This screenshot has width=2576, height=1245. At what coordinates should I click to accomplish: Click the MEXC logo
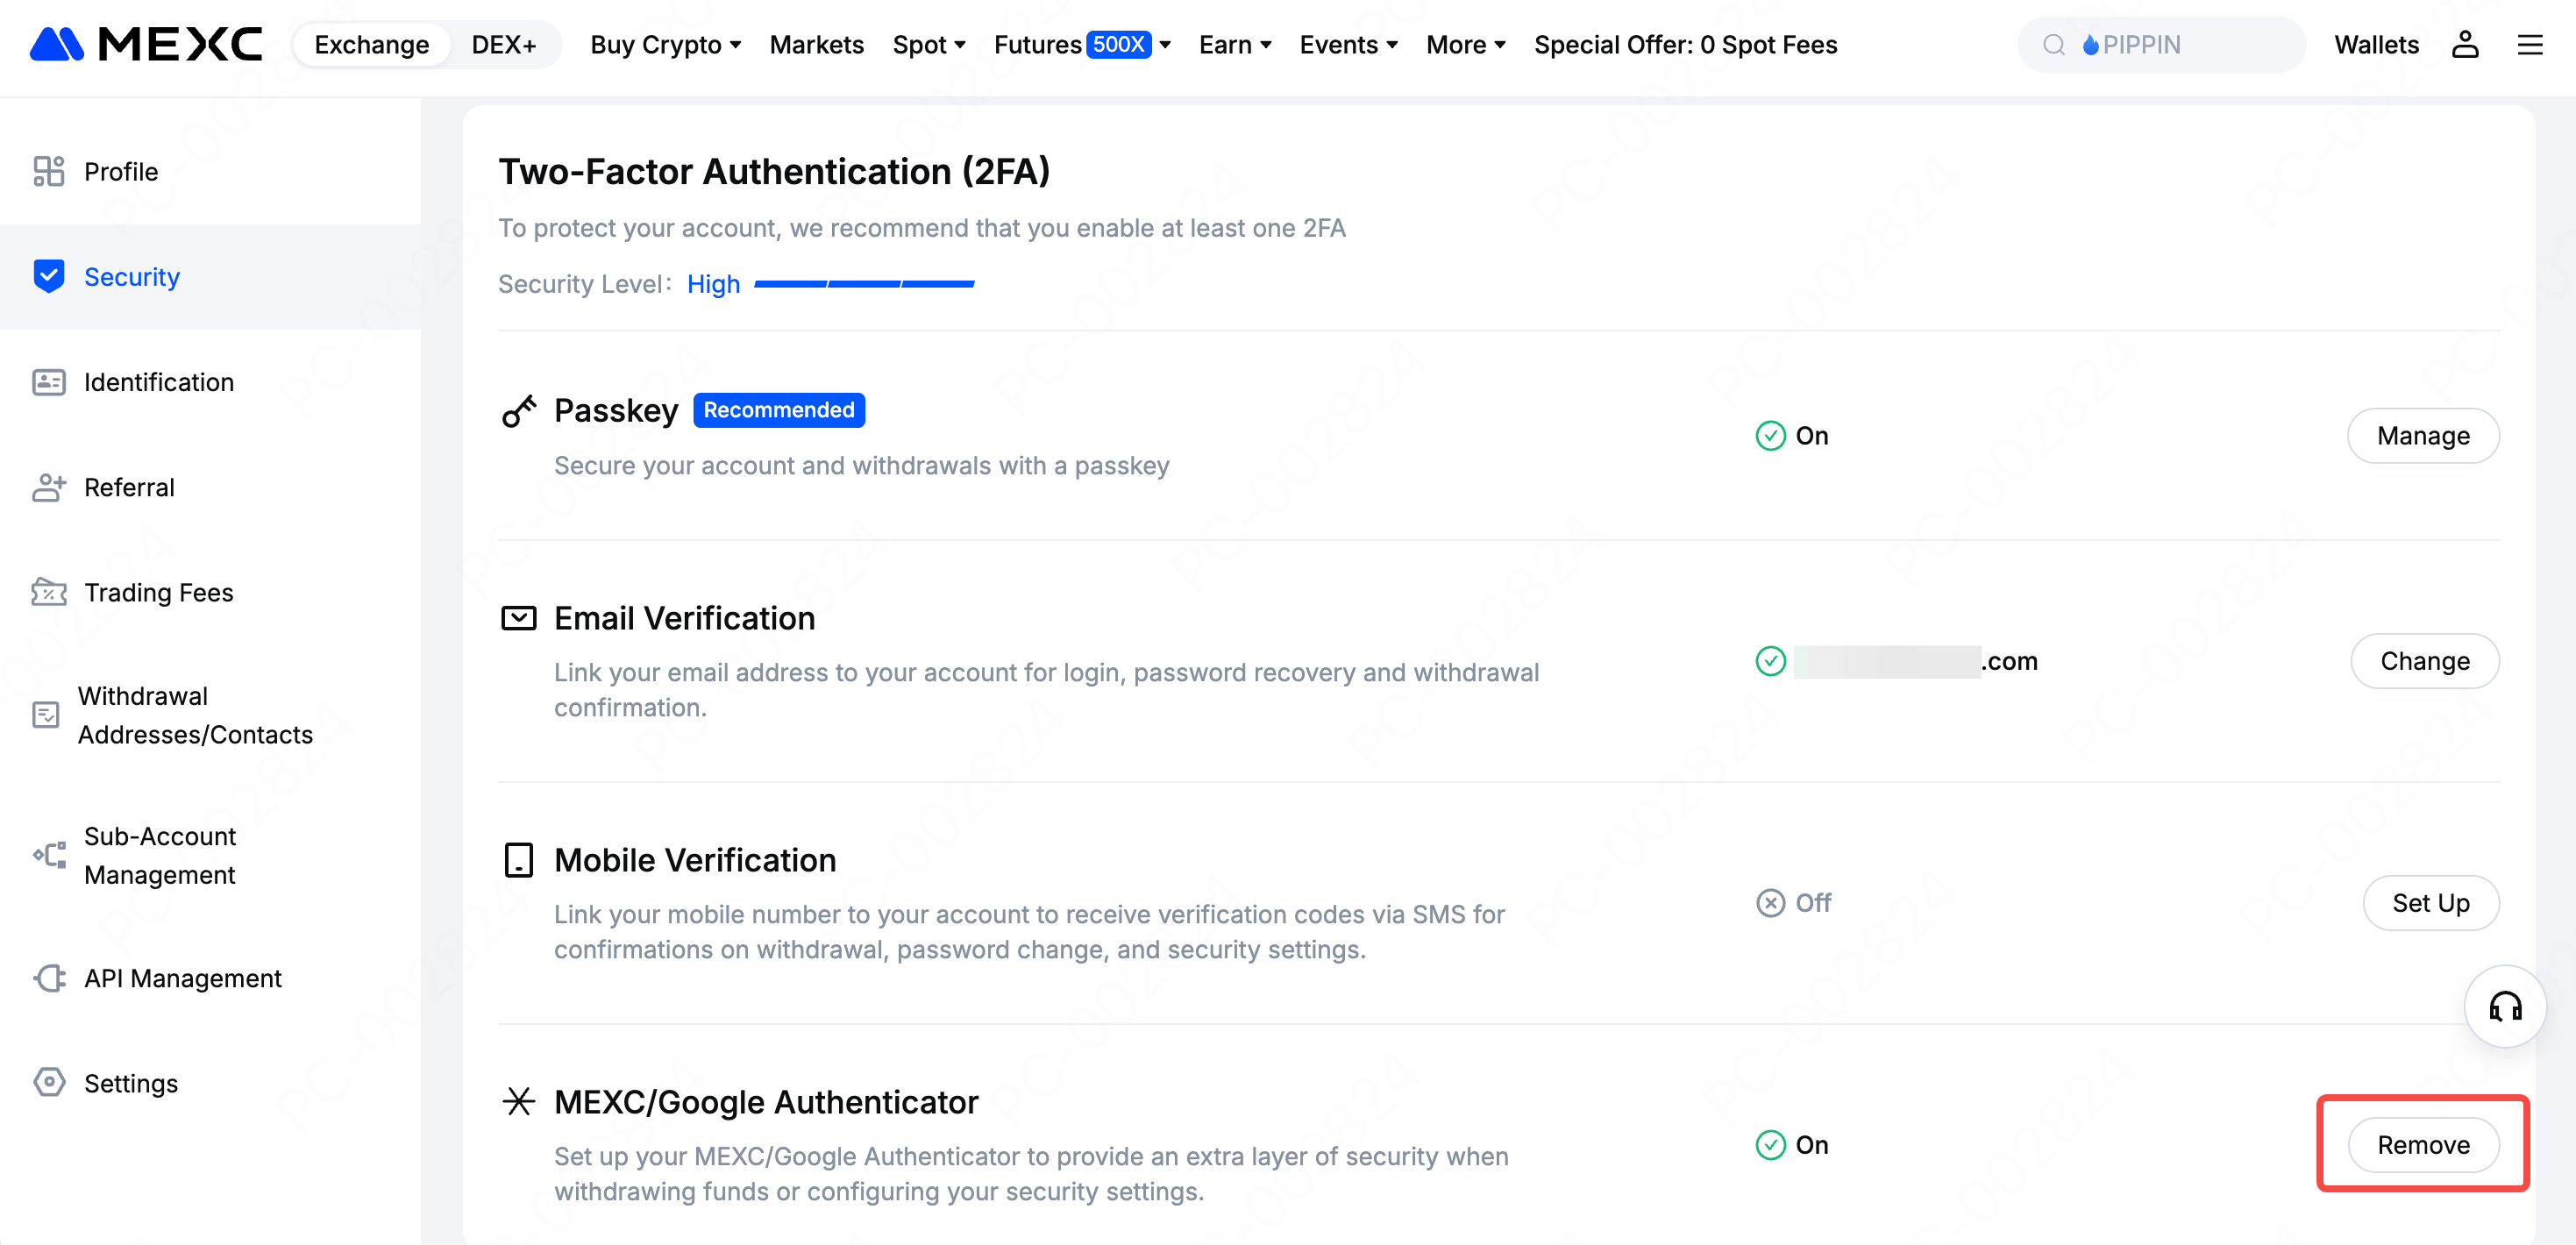[146, 44]
